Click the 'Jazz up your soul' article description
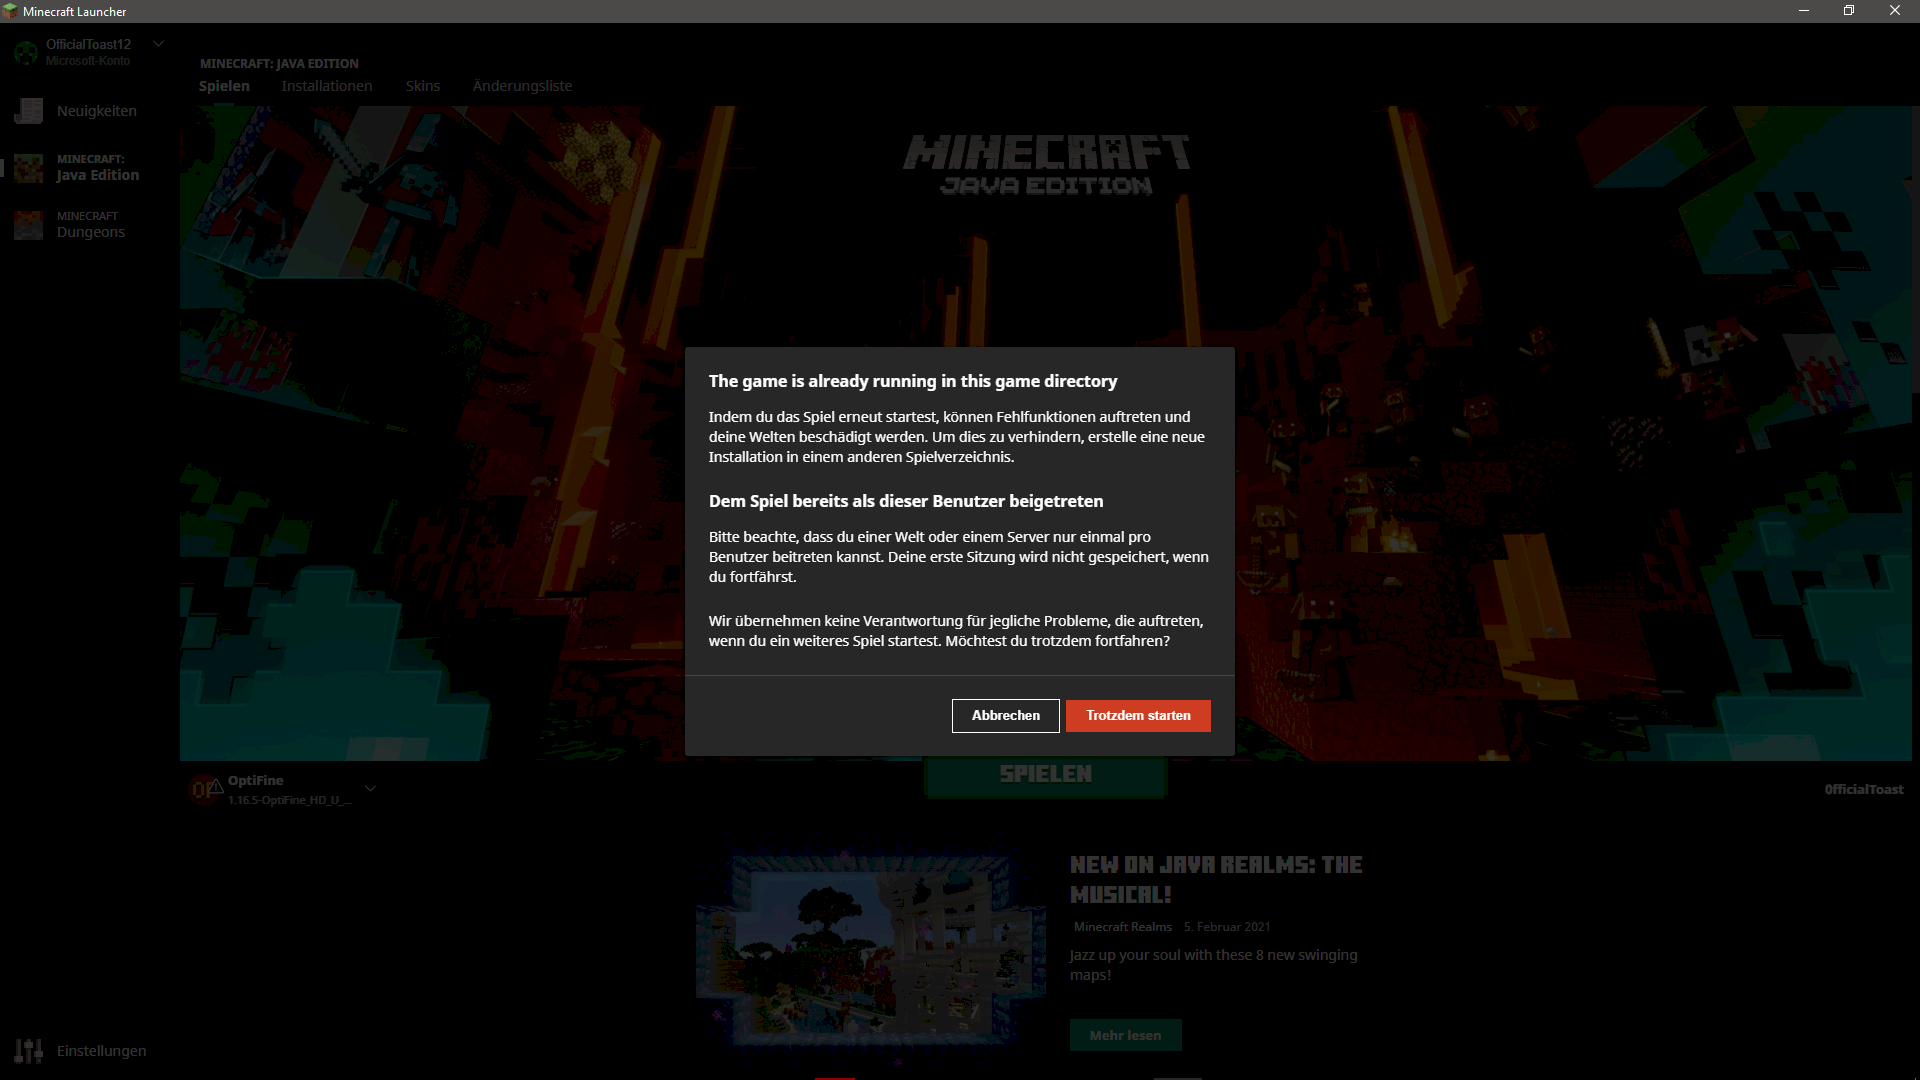1920x1080 pixels. [1213, 965]
